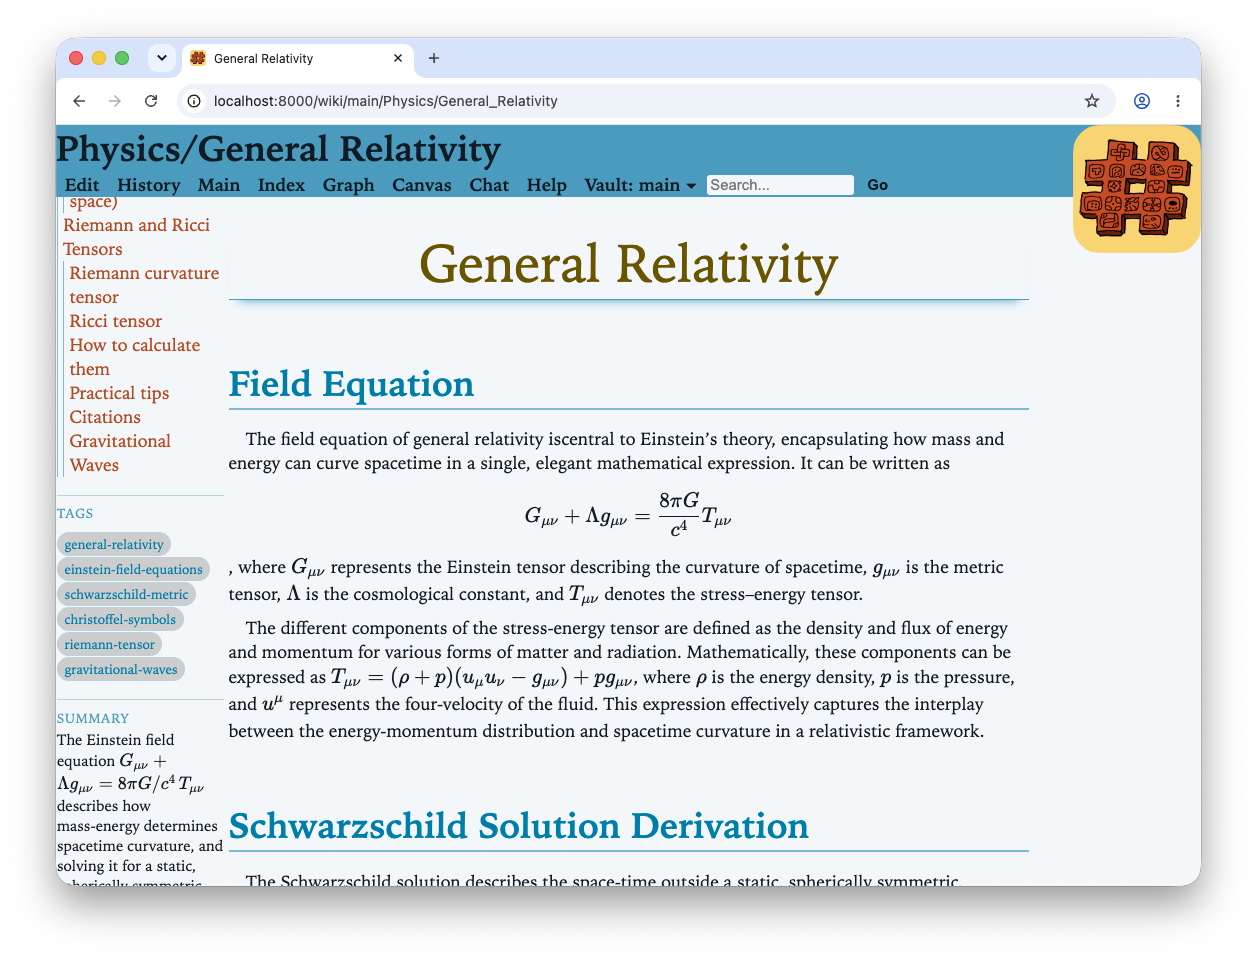Screen dimensions: 1257x960
Task: Click the Field Equation heading
Action: click(x=351, y=384)
